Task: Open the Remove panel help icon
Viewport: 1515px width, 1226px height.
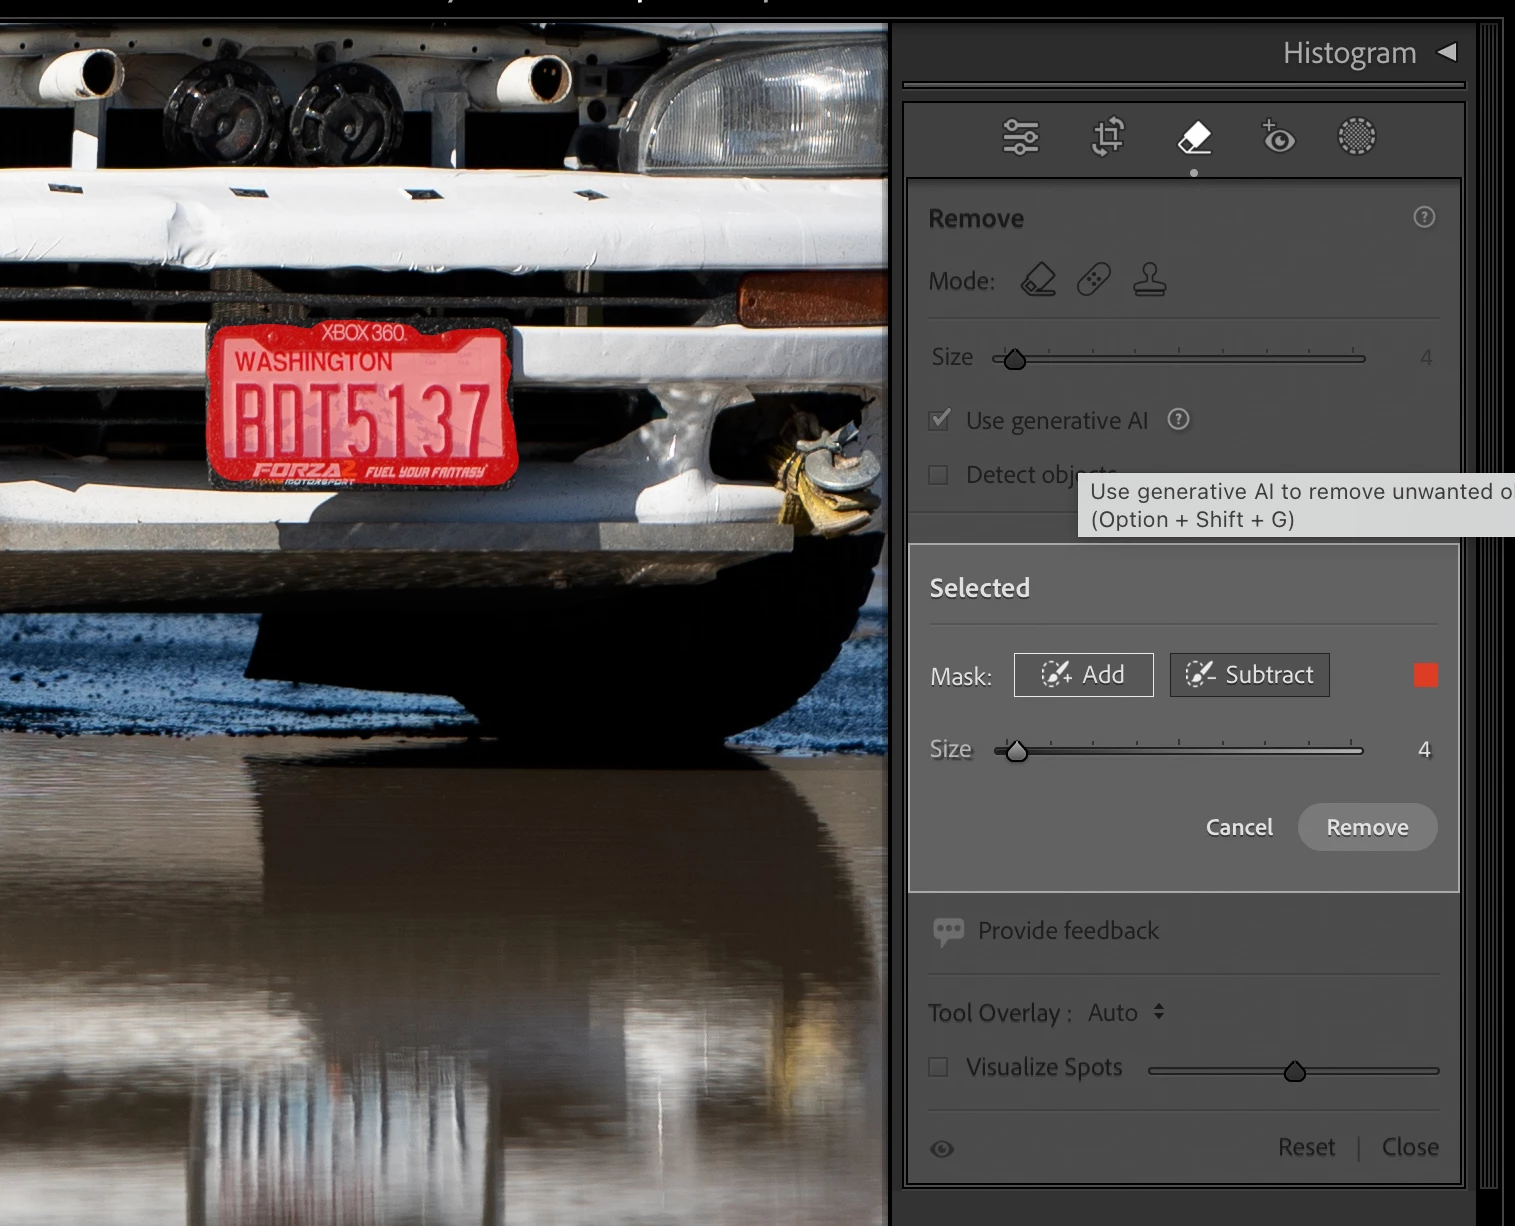Action: 1424,217
